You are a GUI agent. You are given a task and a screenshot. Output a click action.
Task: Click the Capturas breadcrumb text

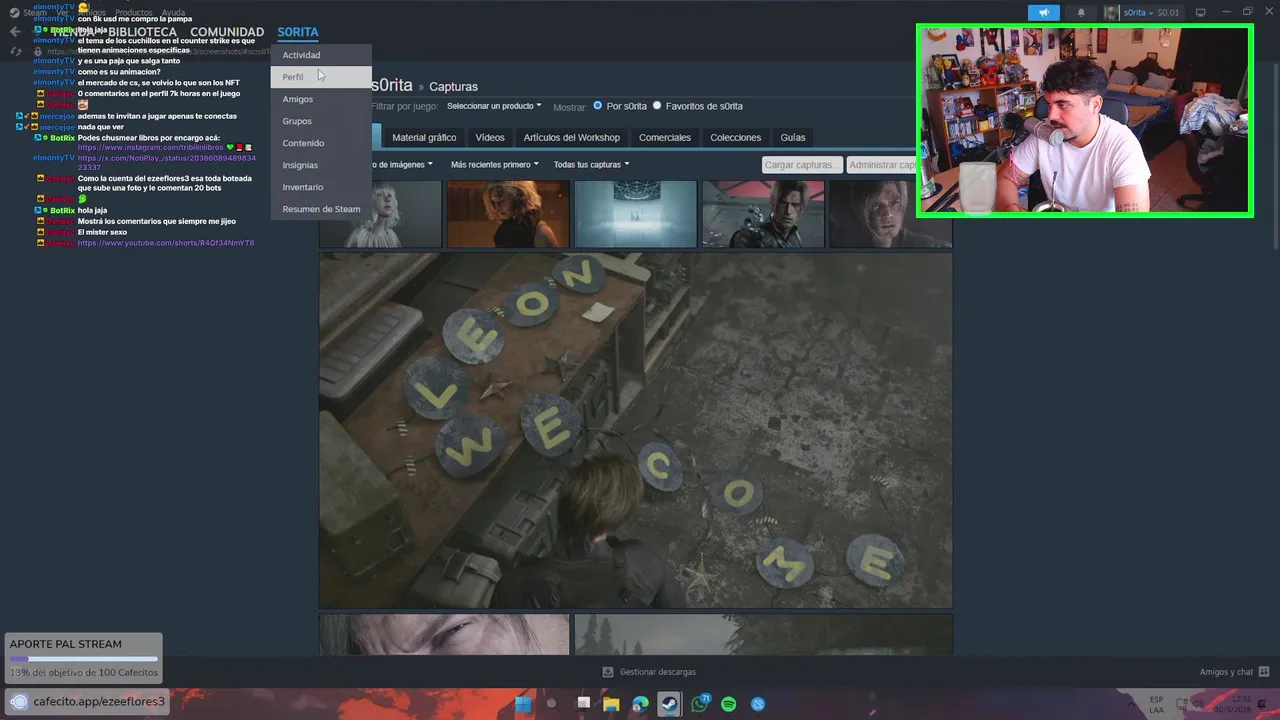453,87
